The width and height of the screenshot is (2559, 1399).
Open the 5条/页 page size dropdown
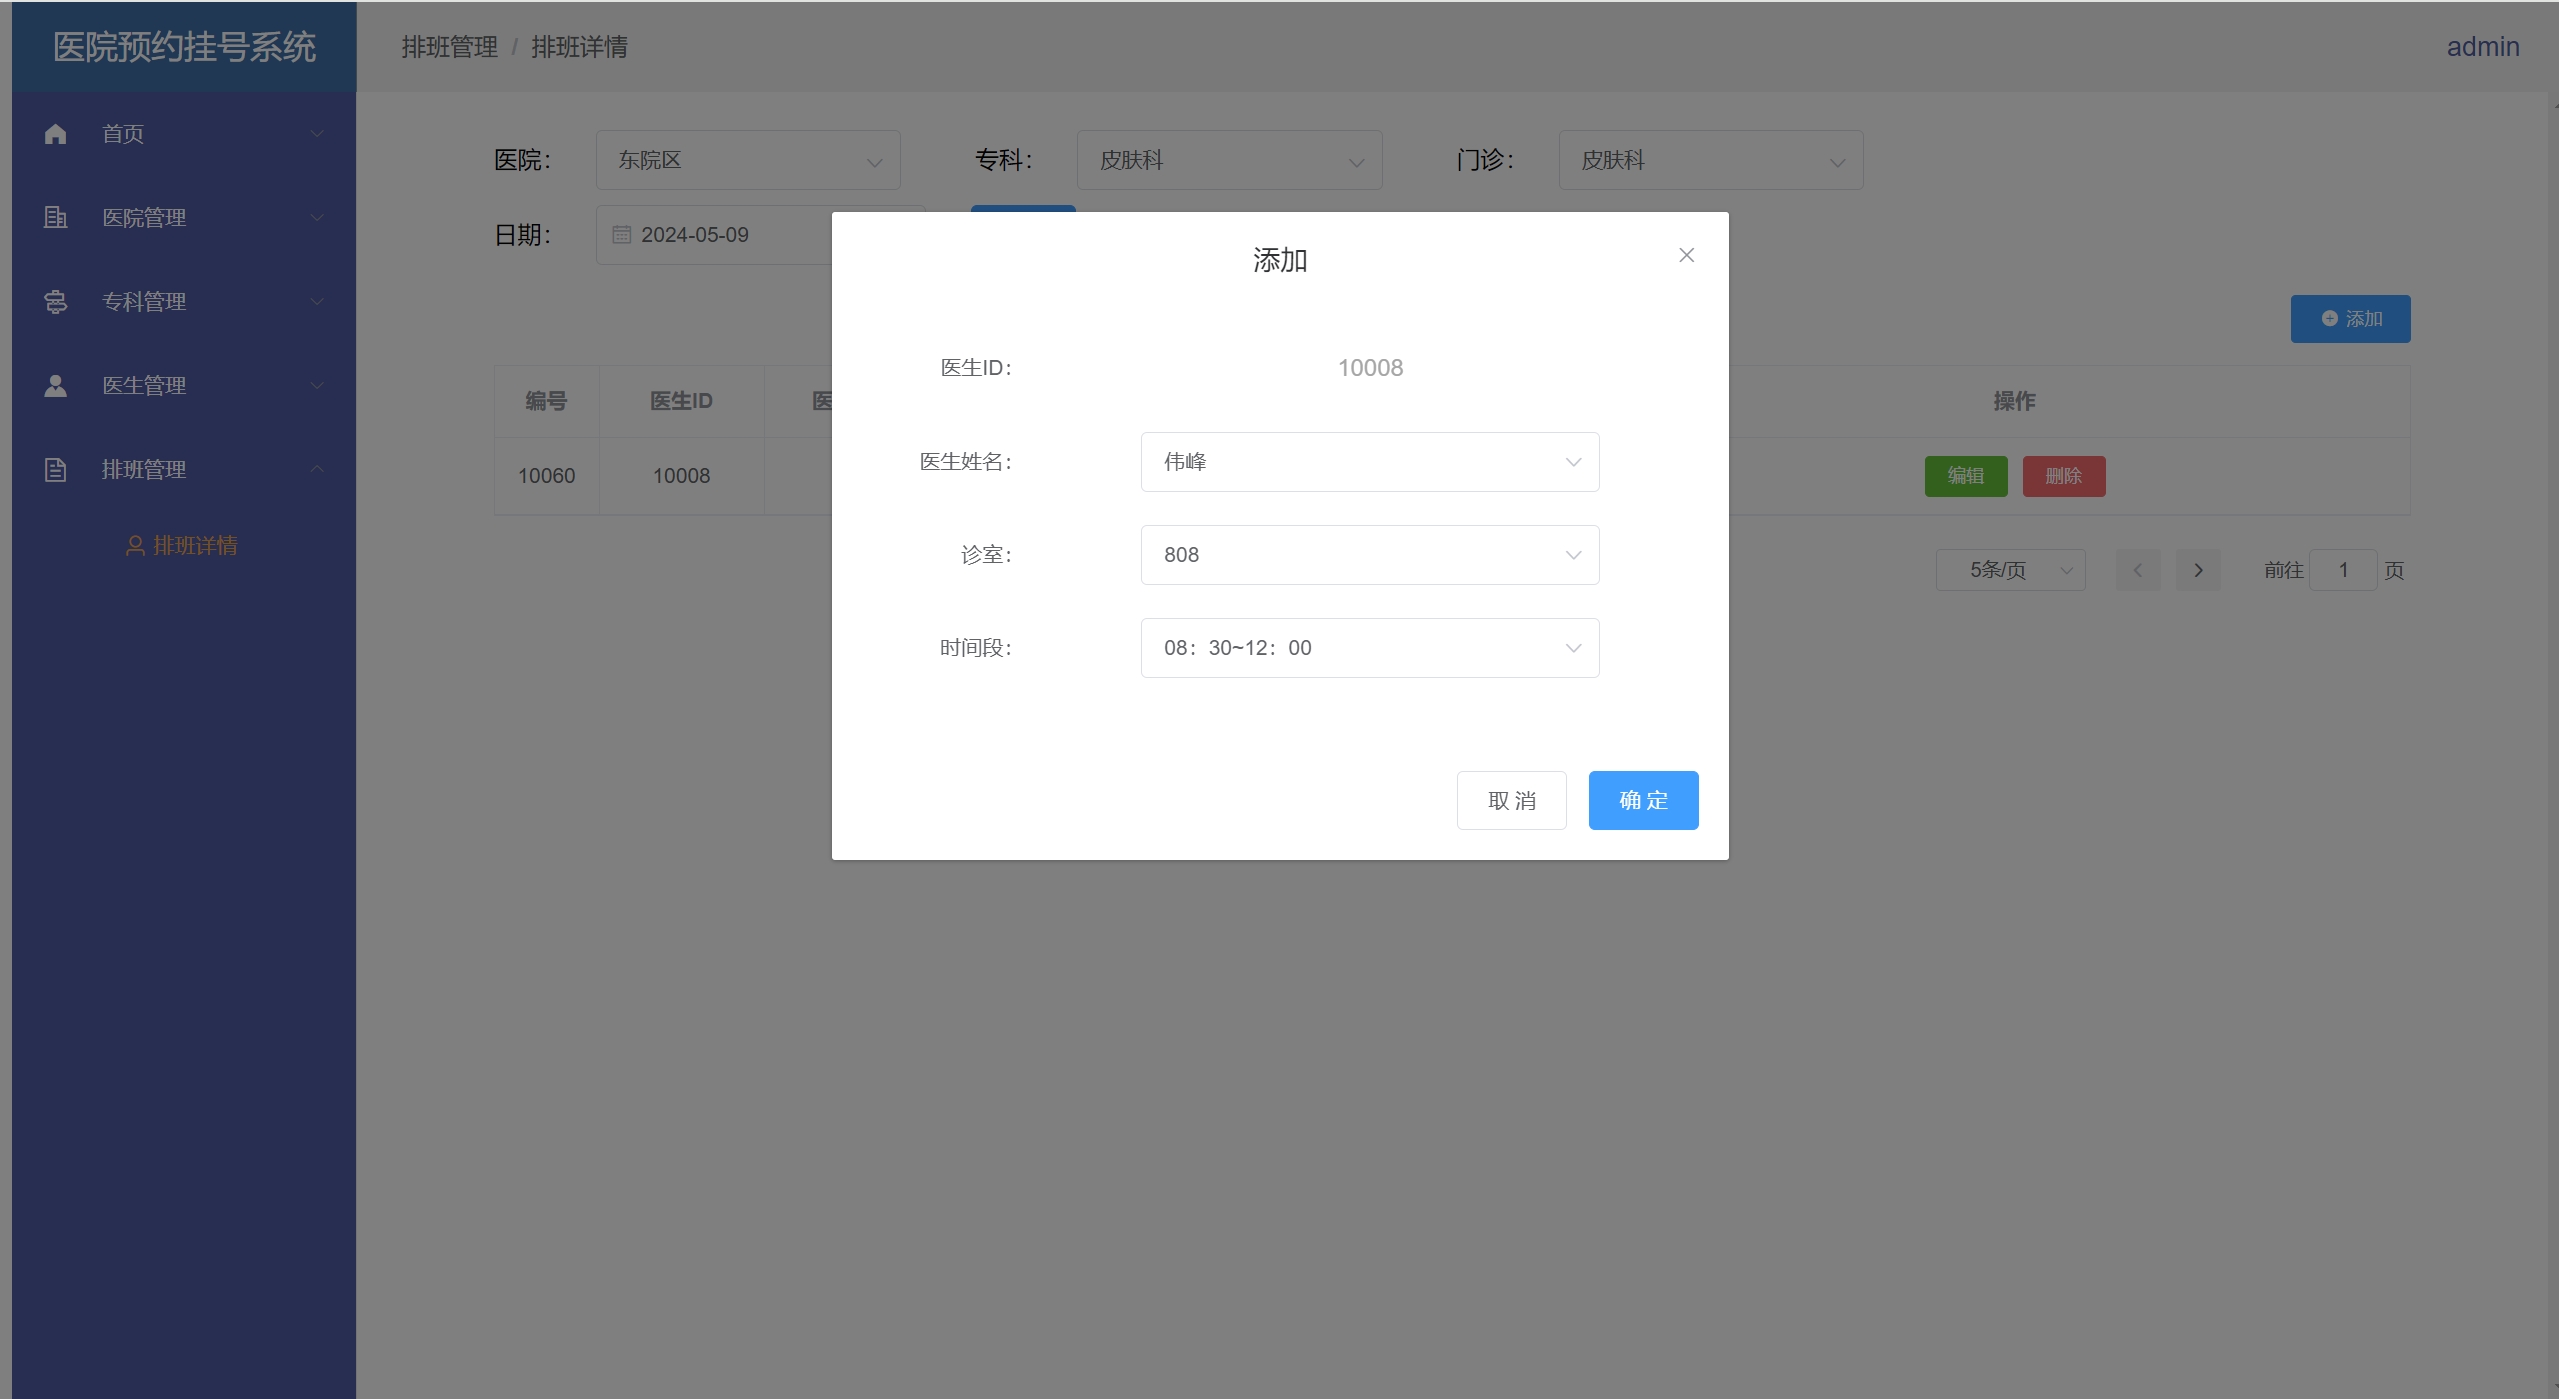point(2009,570)
